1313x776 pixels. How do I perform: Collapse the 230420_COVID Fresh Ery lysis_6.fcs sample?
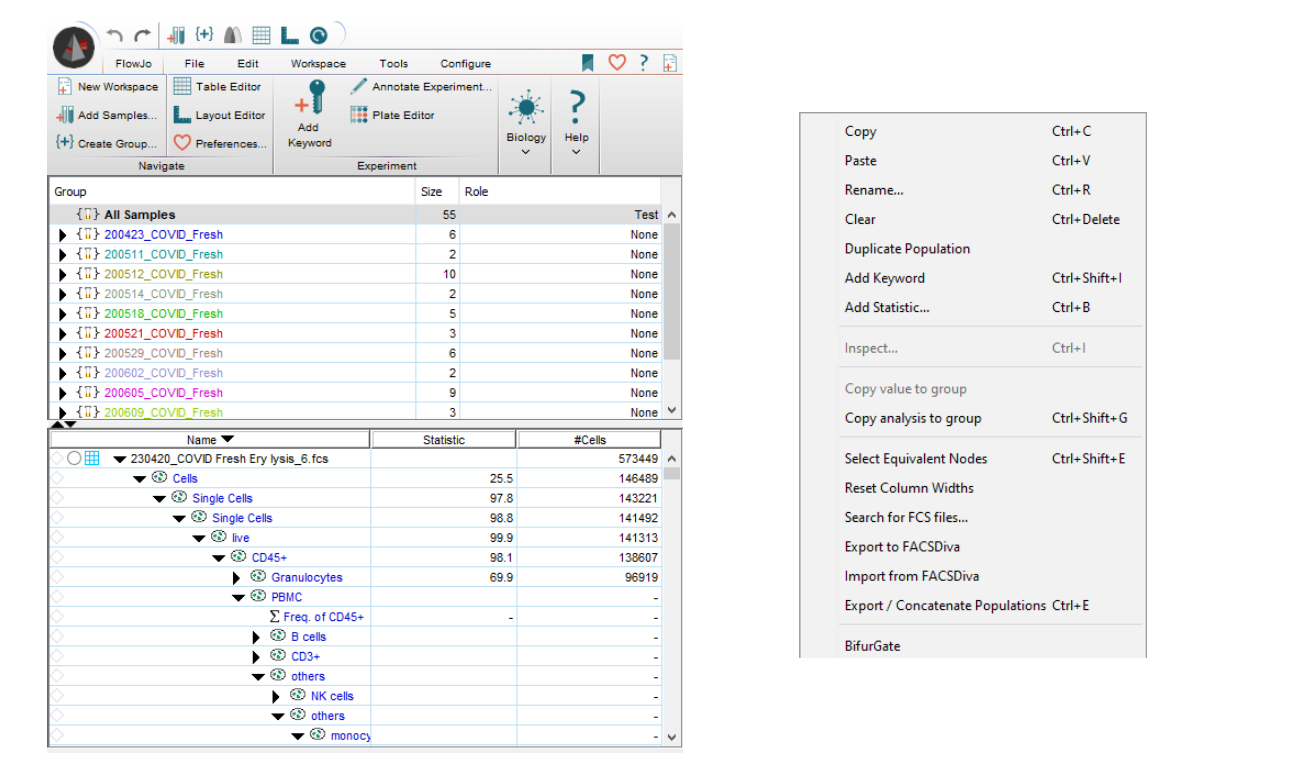(119, 459)
